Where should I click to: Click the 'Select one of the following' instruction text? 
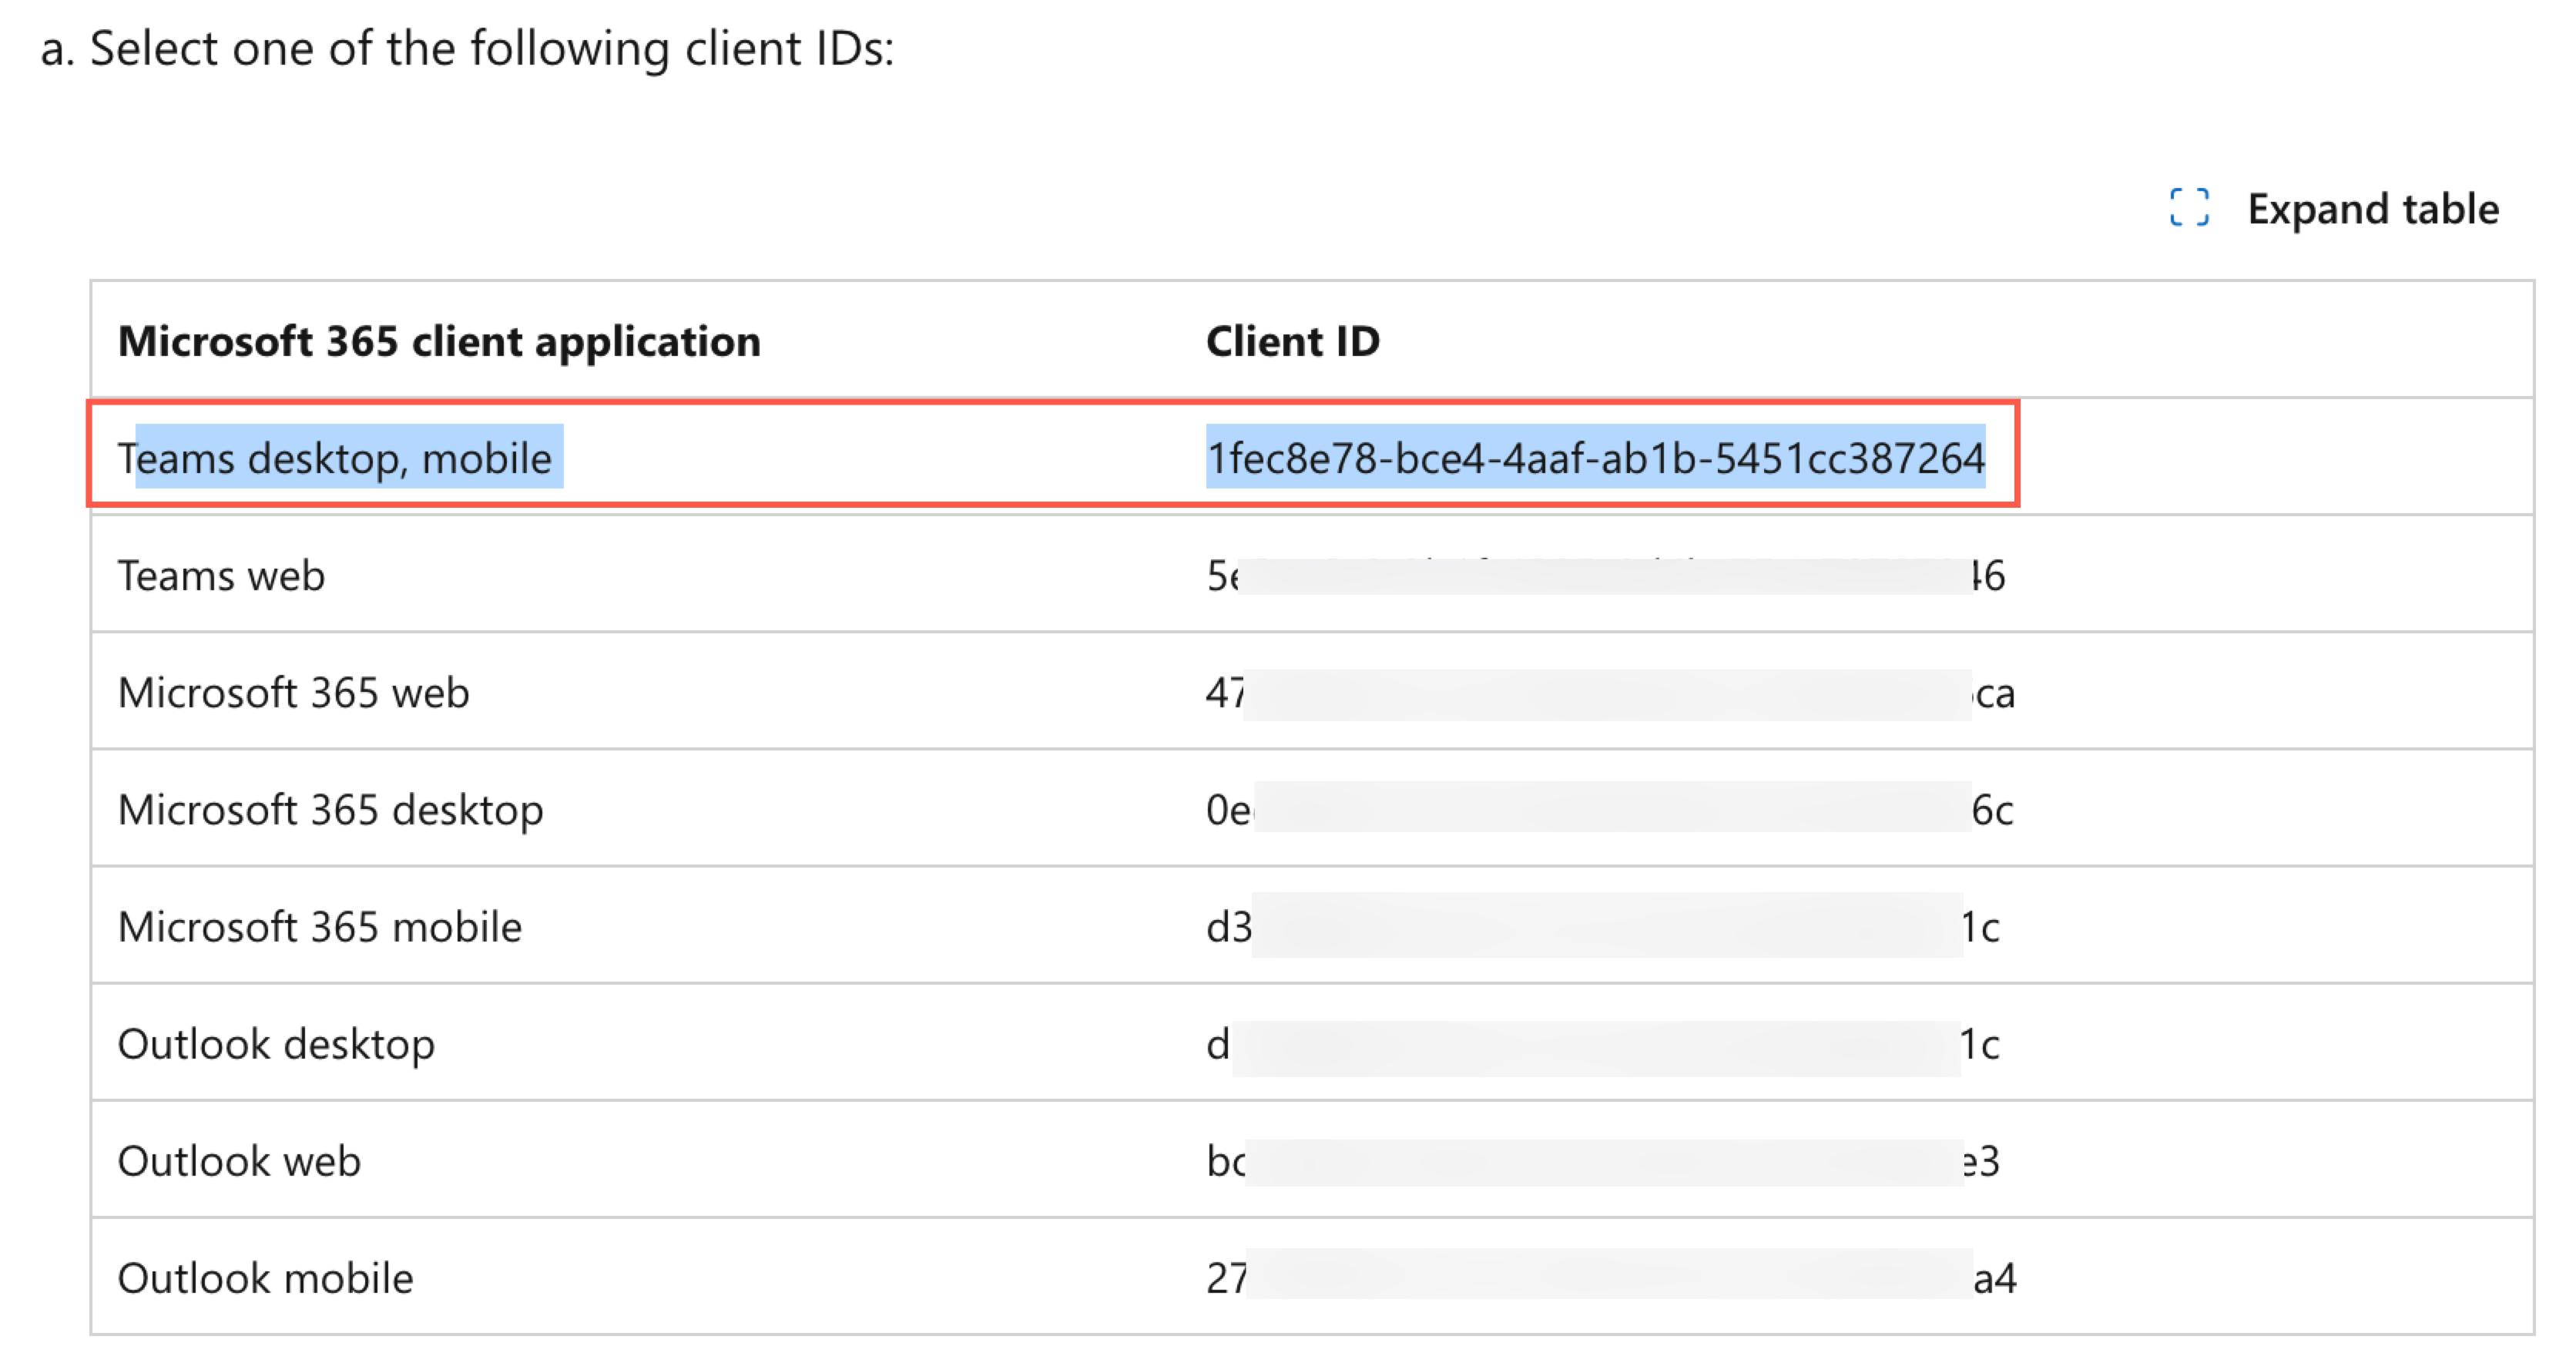click(x=466, y=48)
